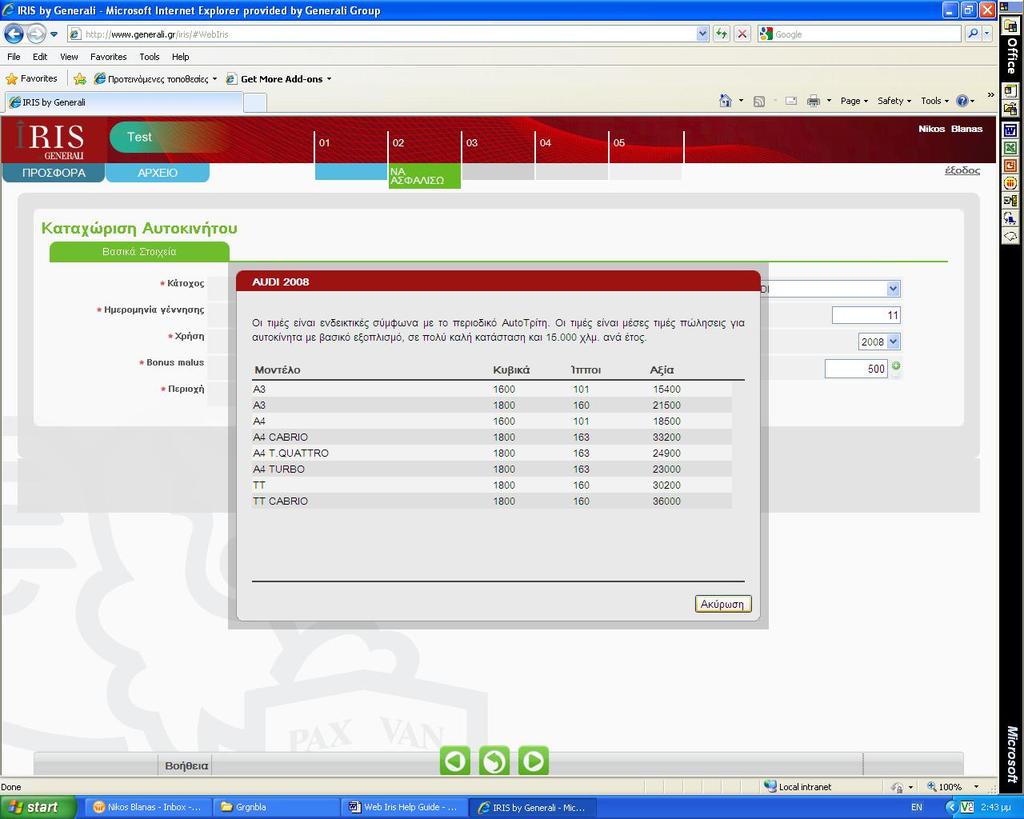Open the Favorites menu

coord(108,57)
